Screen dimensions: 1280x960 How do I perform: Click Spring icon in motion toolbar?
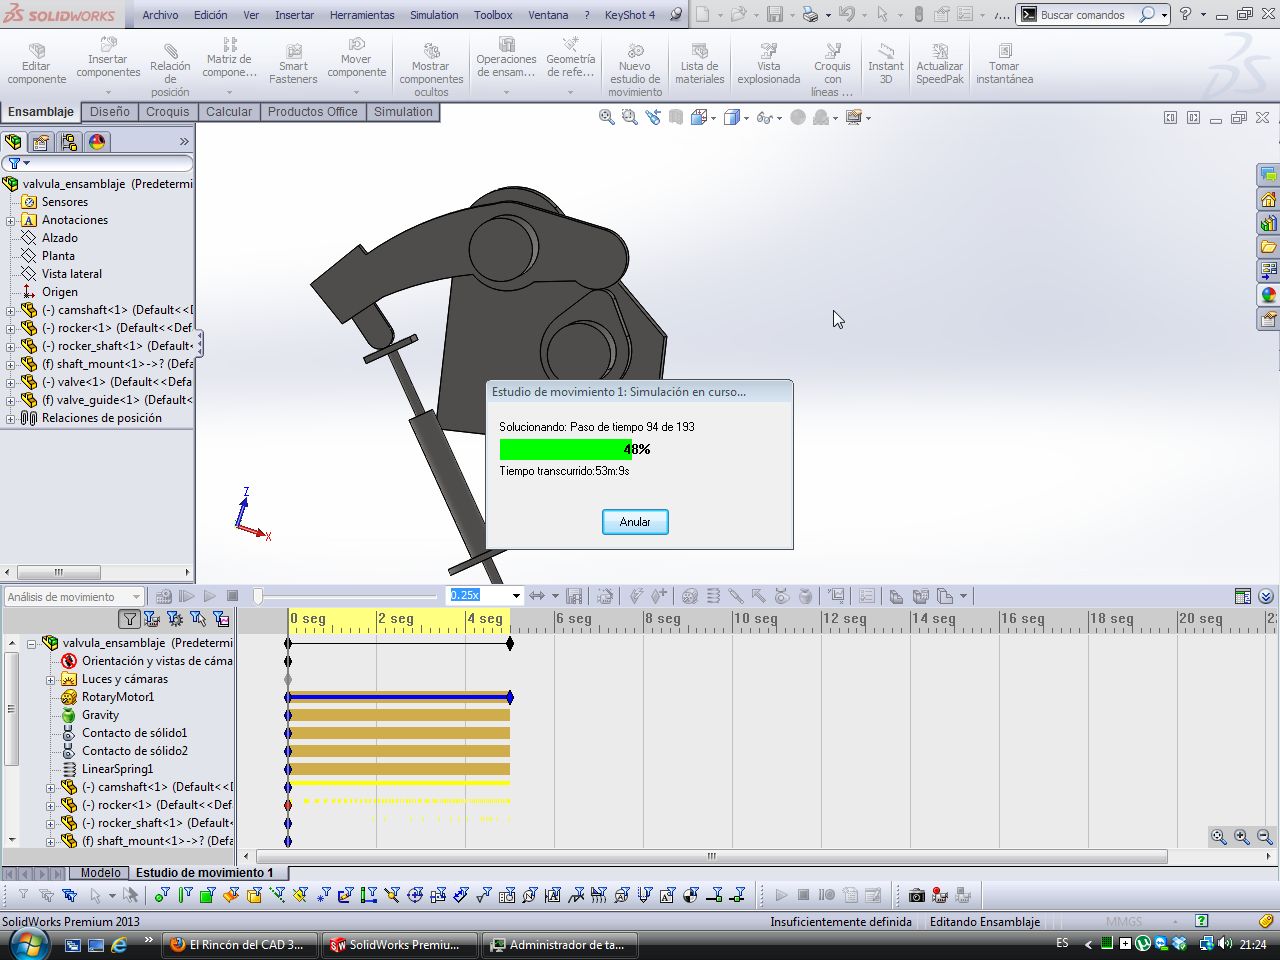(713, 596)
